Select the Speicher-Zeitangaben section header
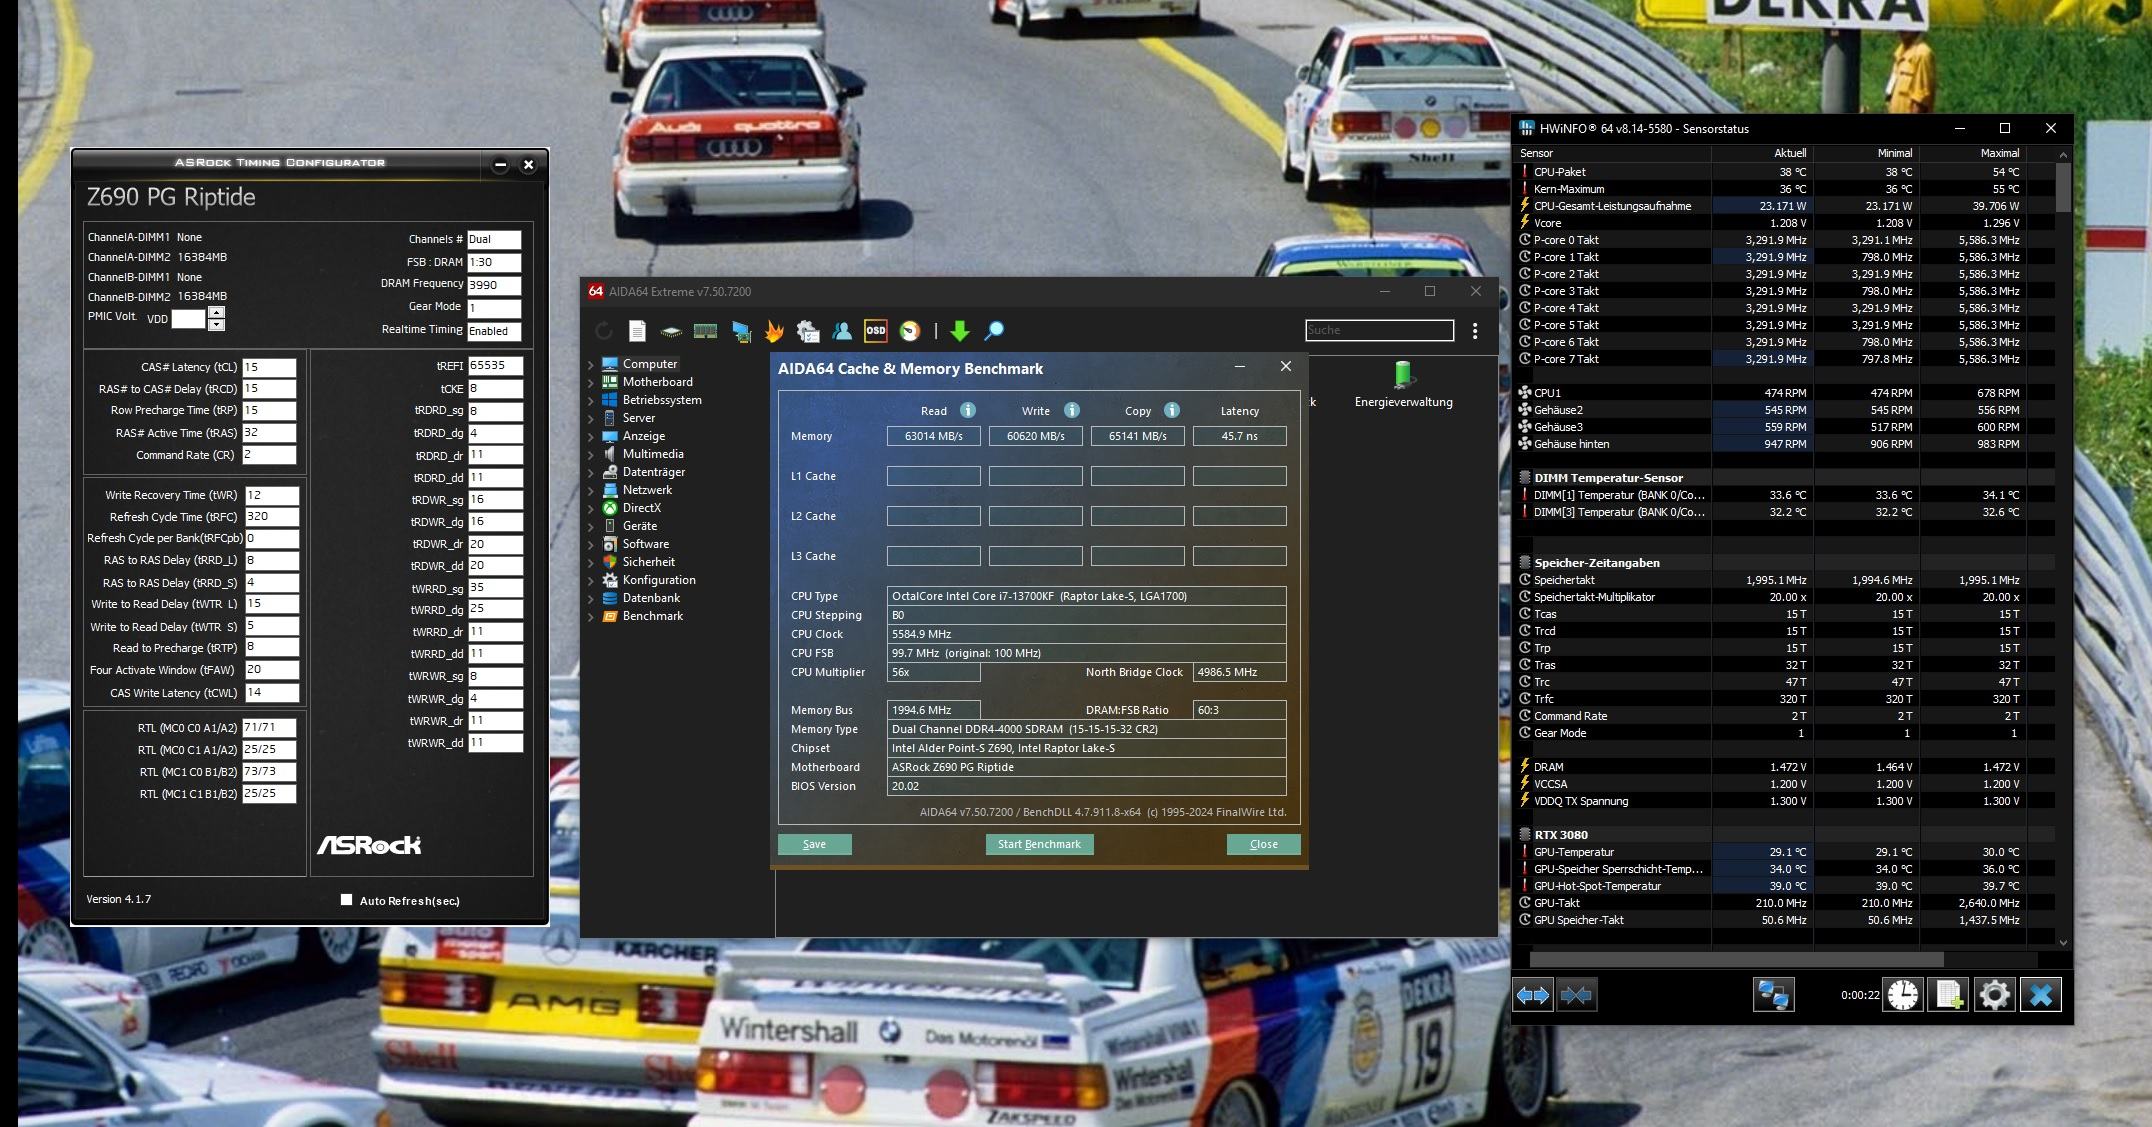This screenshot has width=2152, height=1127. tap(1596, 563)
